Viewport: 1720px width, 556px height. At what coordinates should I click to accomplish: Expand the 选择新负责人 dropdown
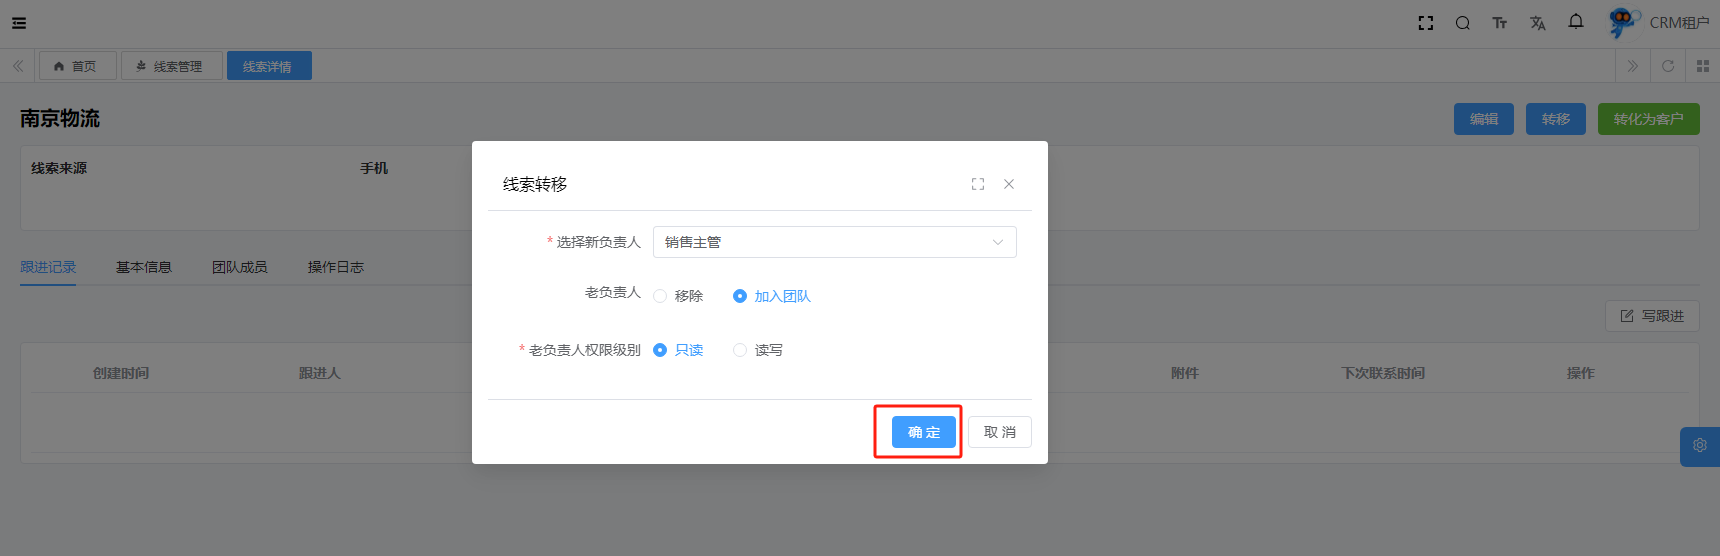[x=834, y=242]
